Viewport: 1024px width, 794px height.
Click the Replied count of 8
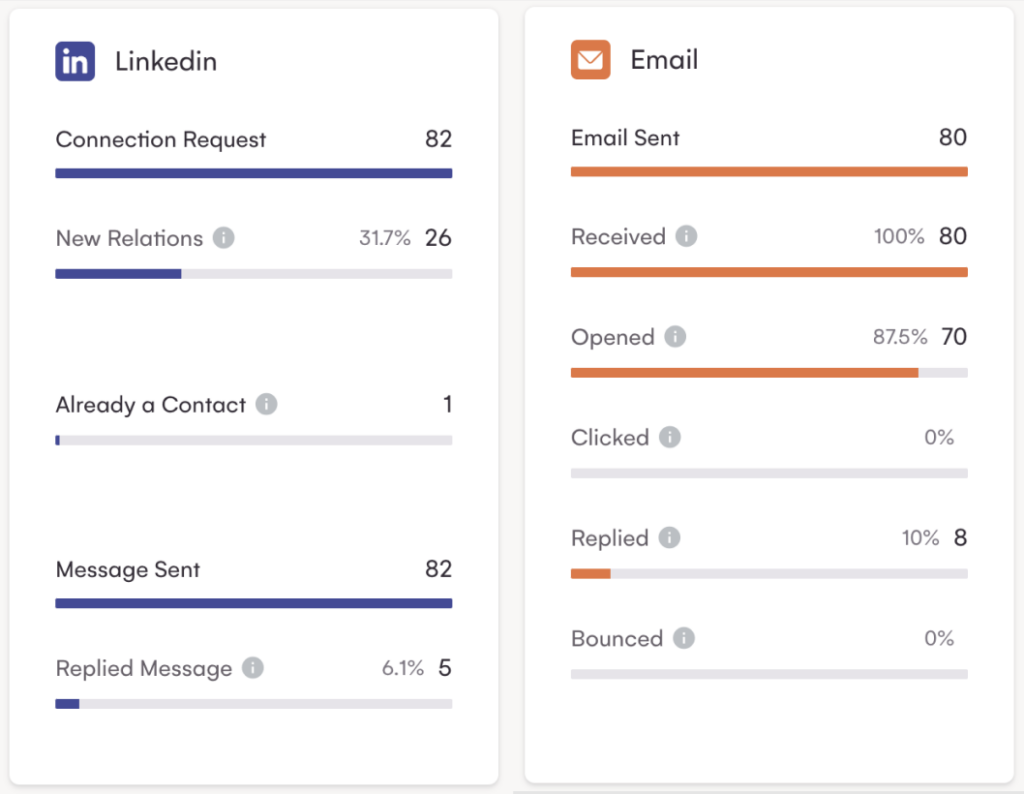[957, 538]
